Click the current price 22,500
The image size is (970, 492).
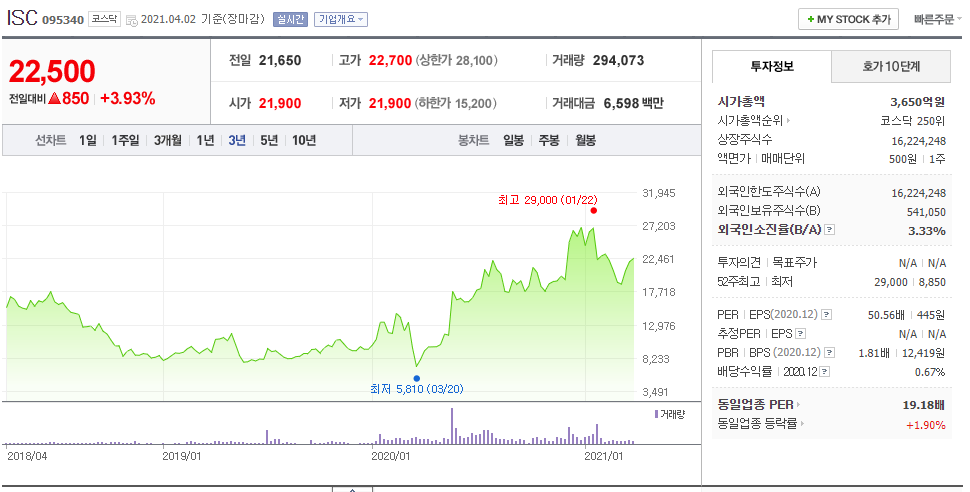coord(52,72)
